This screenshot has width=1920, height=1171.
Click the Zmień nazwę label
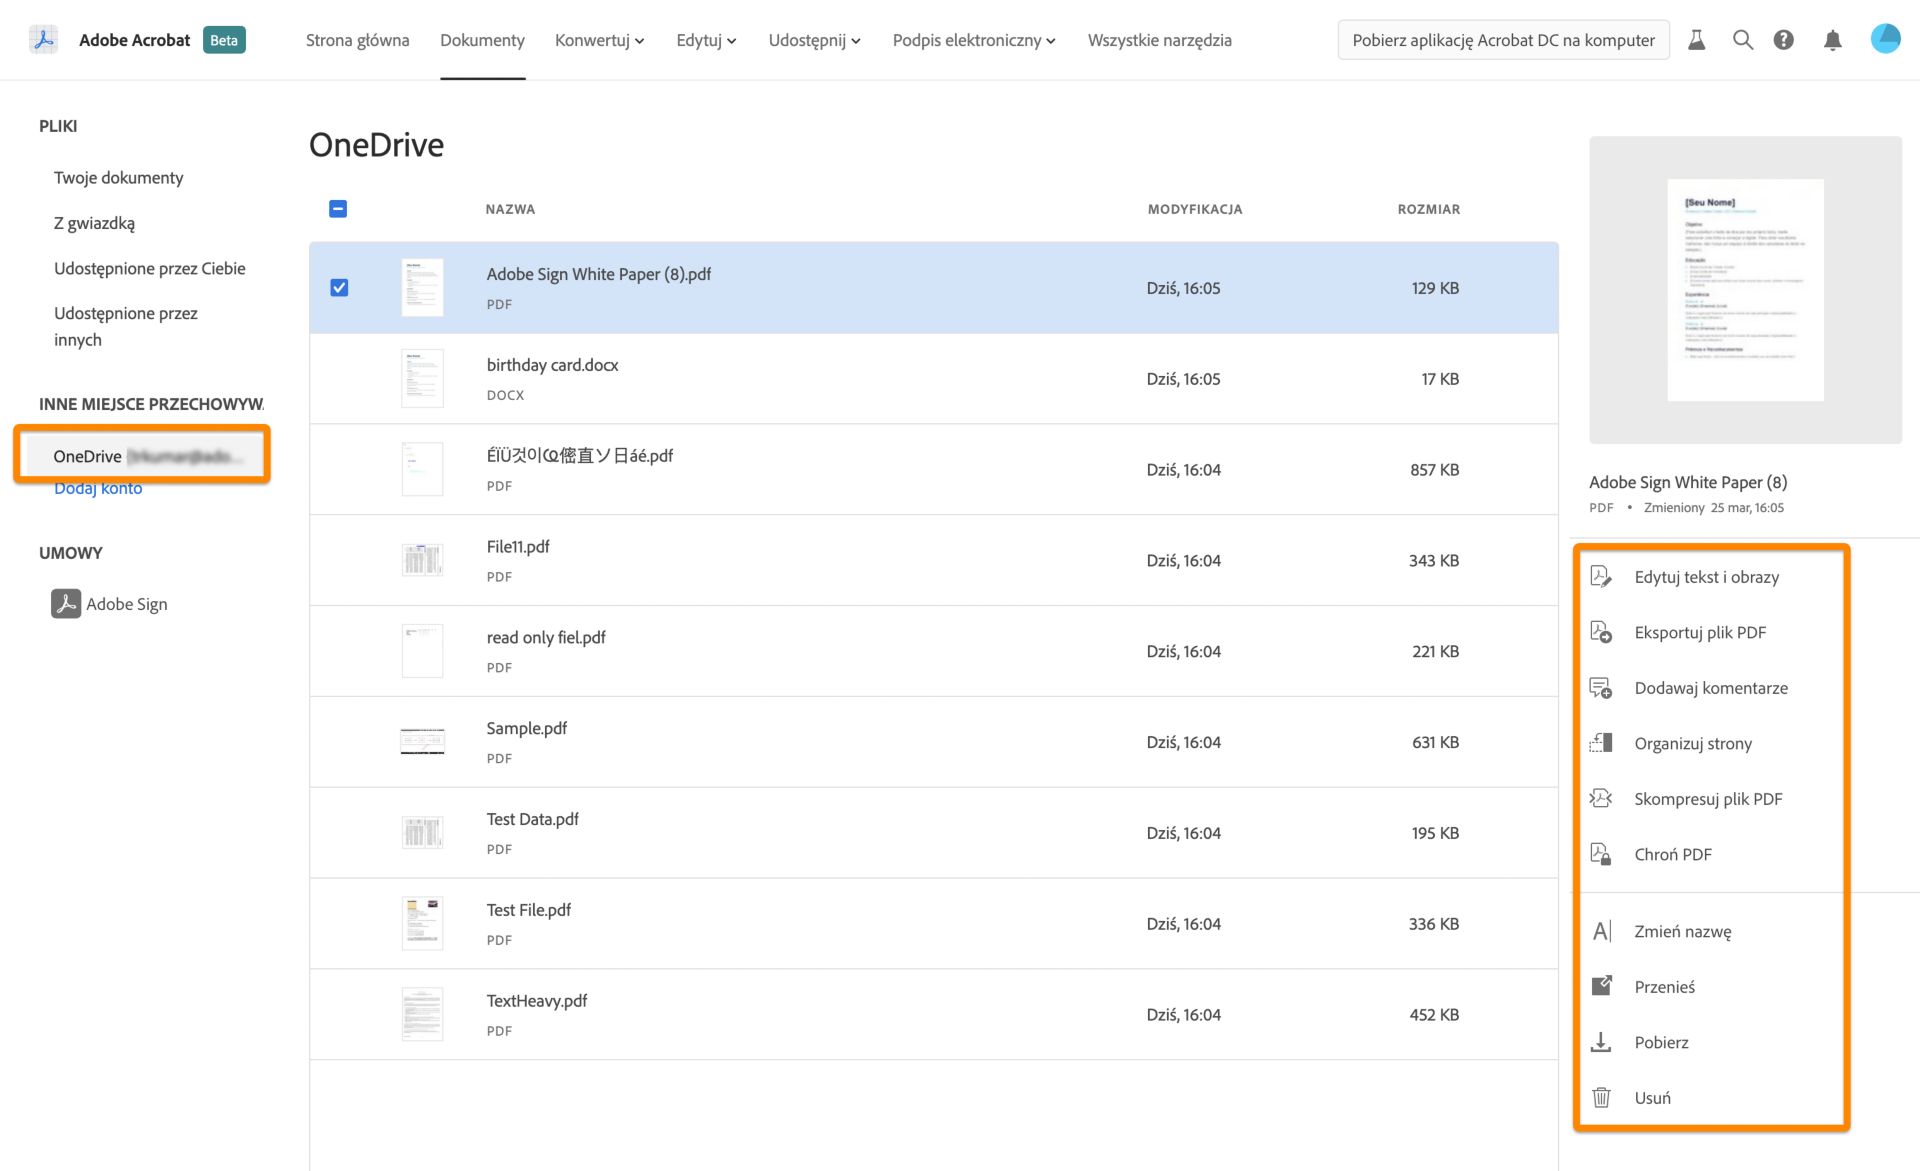coord(1682,931)
